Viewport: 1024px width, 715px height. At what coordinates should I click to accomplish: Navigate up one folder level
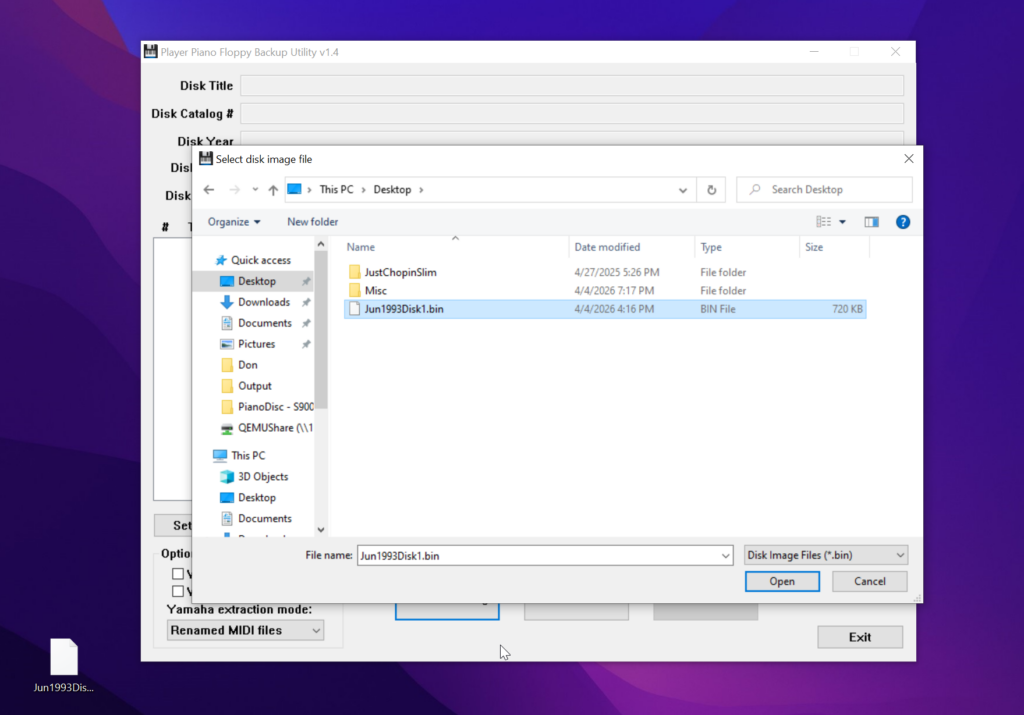272,189
